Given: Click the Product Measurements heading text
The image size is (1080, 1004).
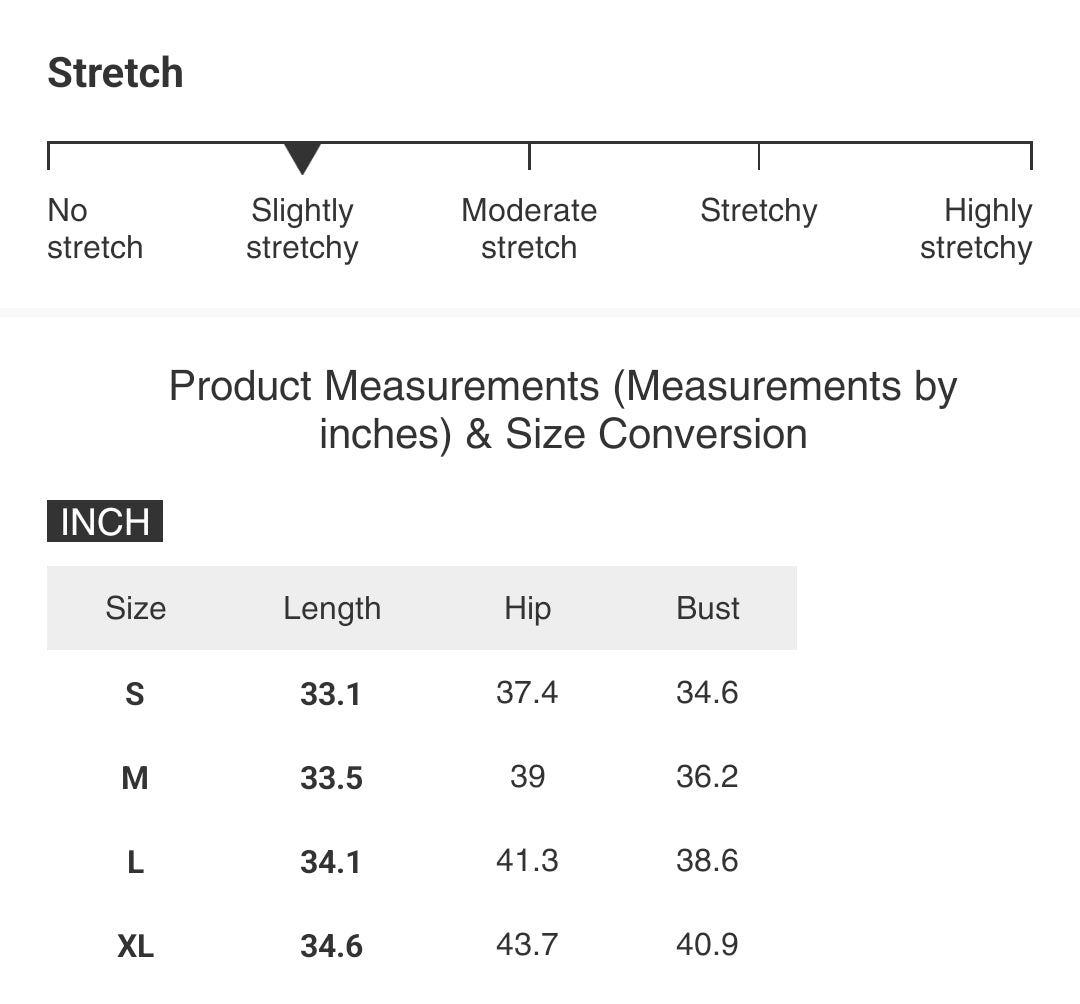Looking at the screenshot, I should pos(563,410).
